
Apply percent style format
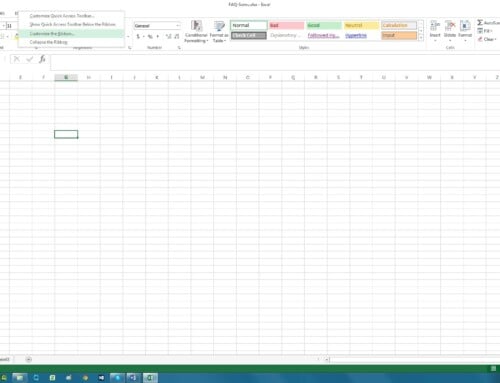coord(150,36)
